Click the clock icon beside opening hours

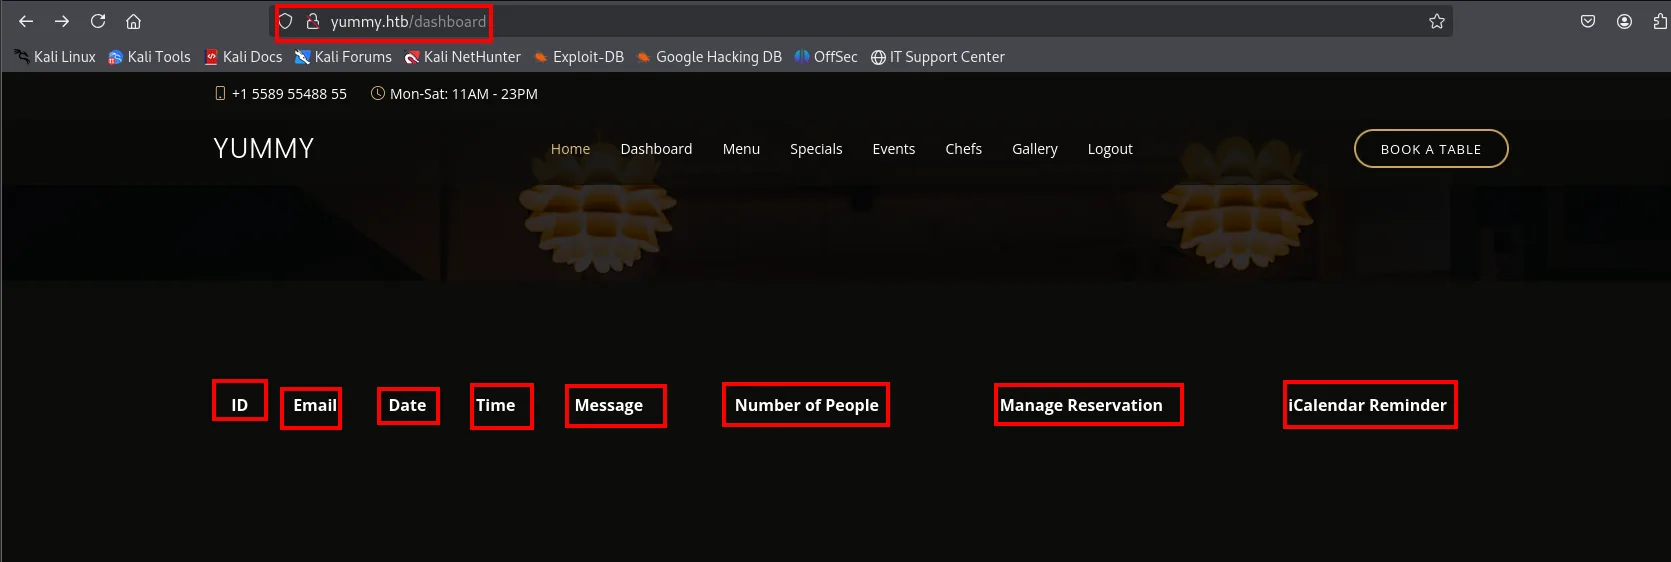pyautogui.click(x=378, y=93)
